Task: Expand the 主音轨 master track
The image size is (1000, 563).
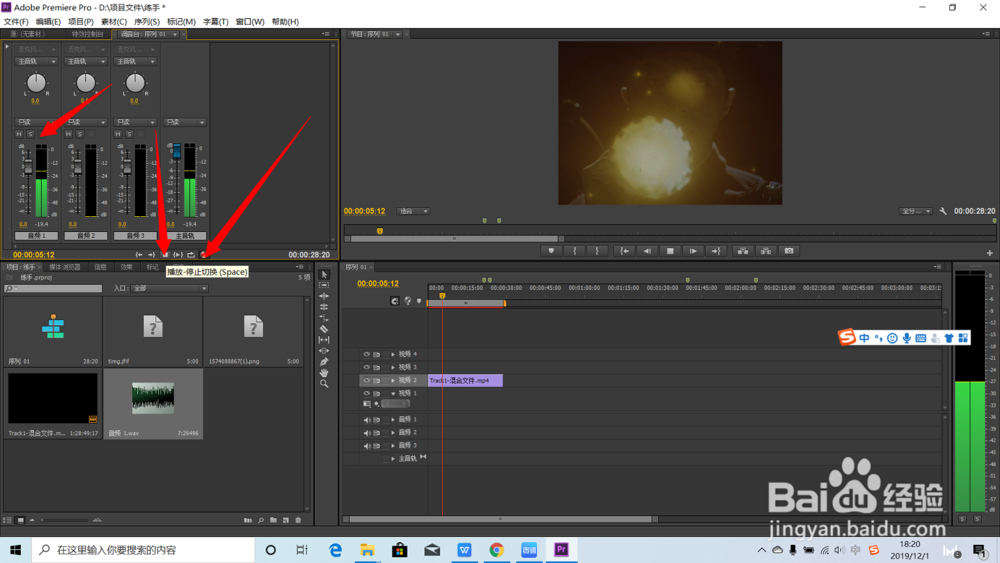Action: tap(393, 458)
